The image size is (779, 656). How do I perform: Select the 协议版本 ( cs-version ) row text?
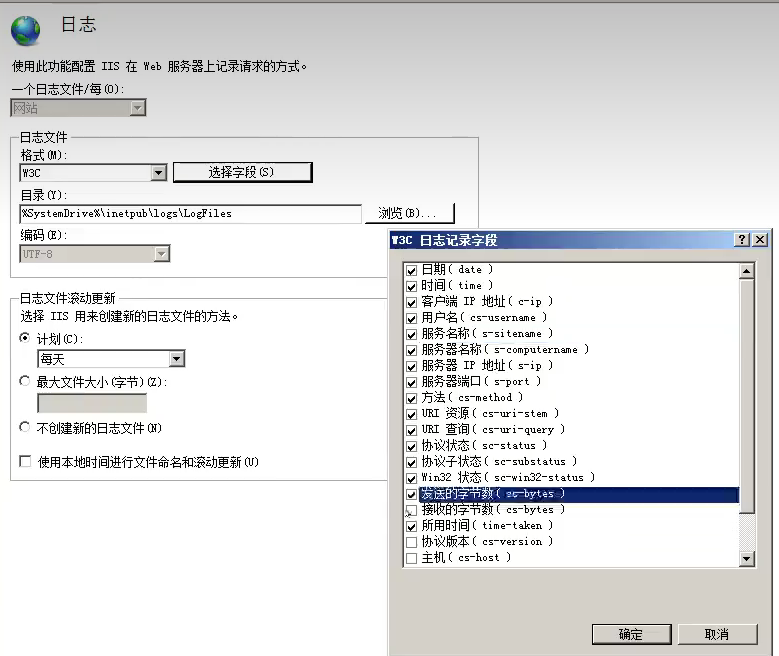[487, 542]
